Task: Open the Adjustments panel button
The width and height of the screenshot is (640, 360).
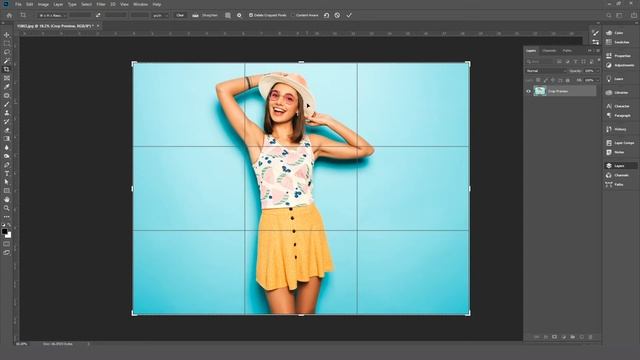Action: (620, 65)
